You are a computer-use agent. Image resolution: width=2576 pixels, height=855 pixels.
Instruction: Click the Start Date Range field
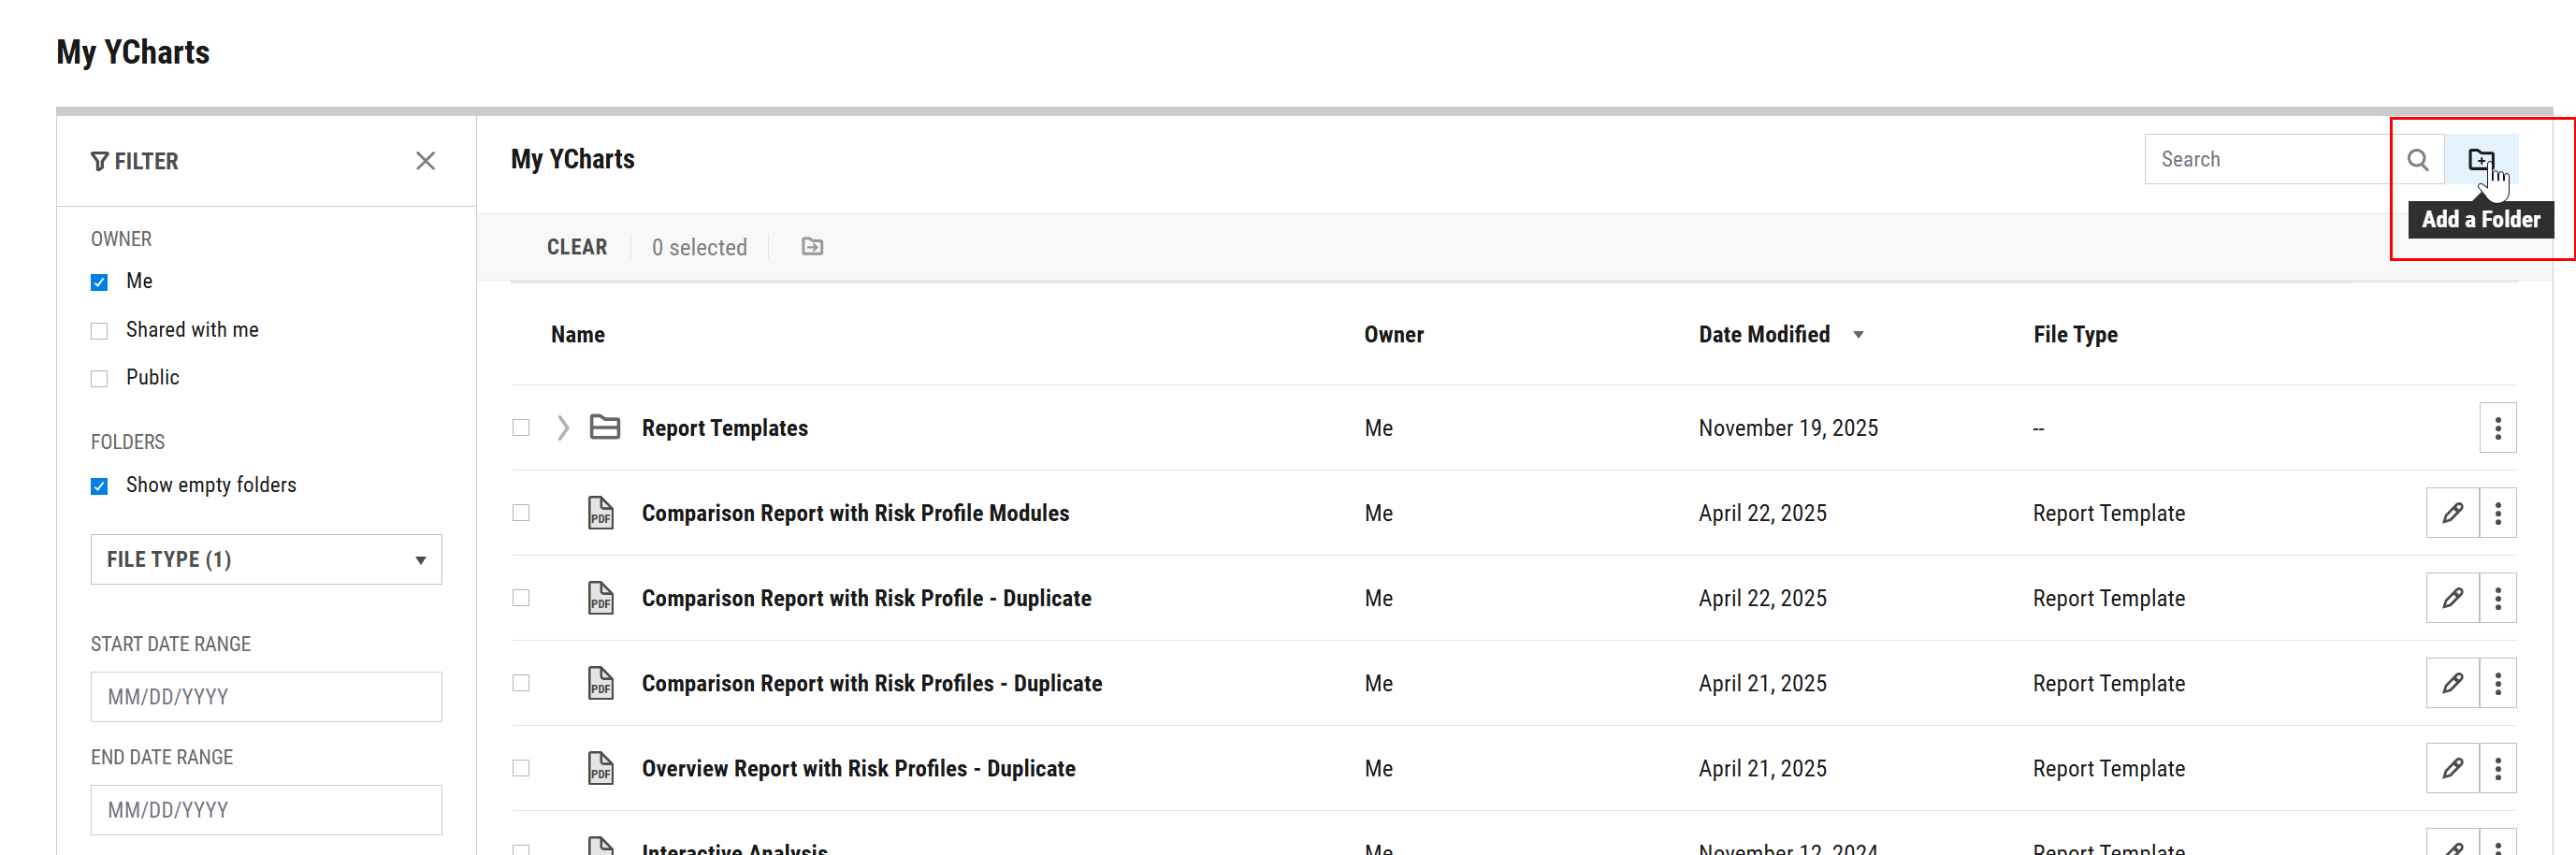pos(266,697)
